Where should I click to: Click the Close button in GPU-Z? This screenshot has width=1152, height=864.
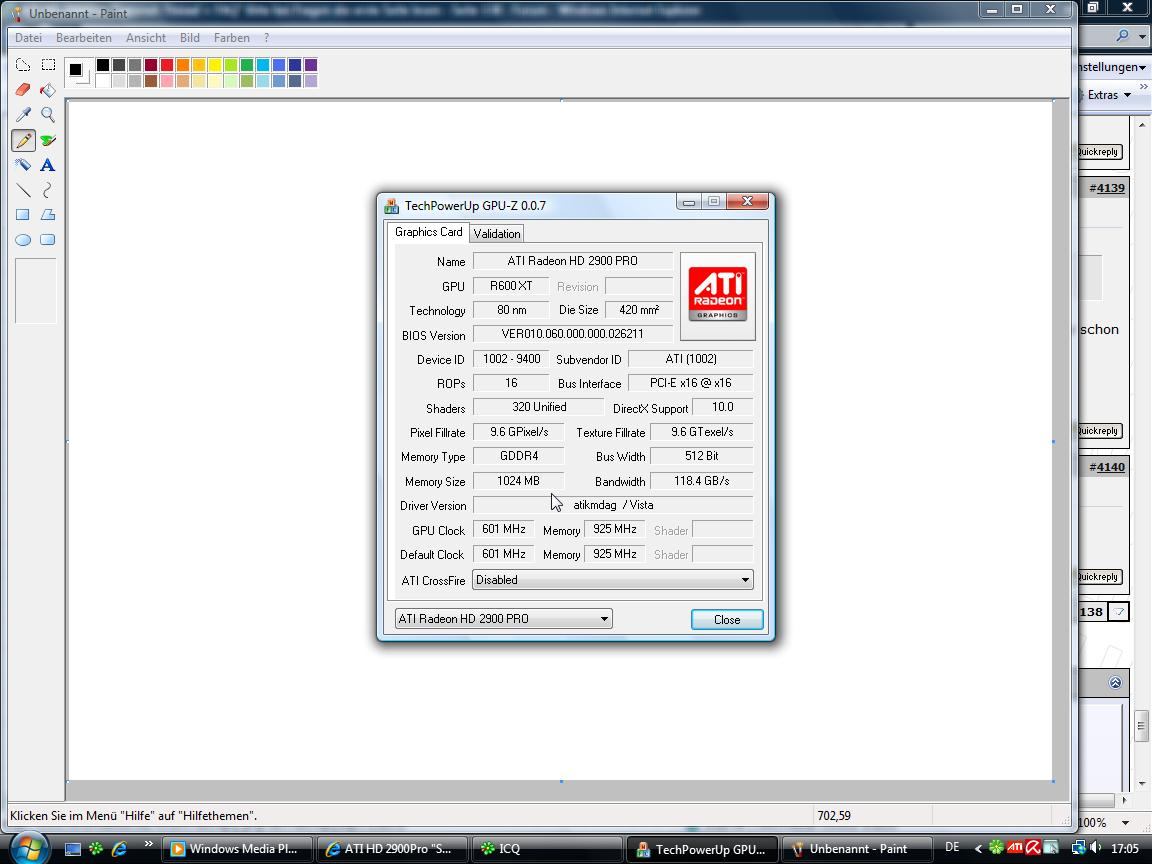[727, 619]
